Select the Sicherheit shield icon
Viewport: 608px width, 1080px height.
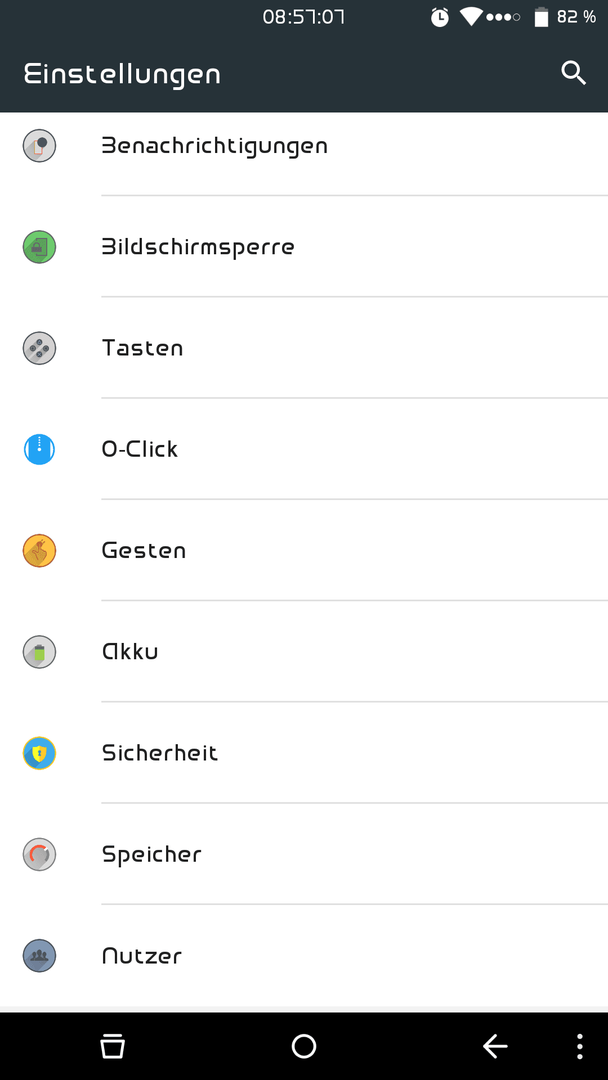tap(39, 753)
